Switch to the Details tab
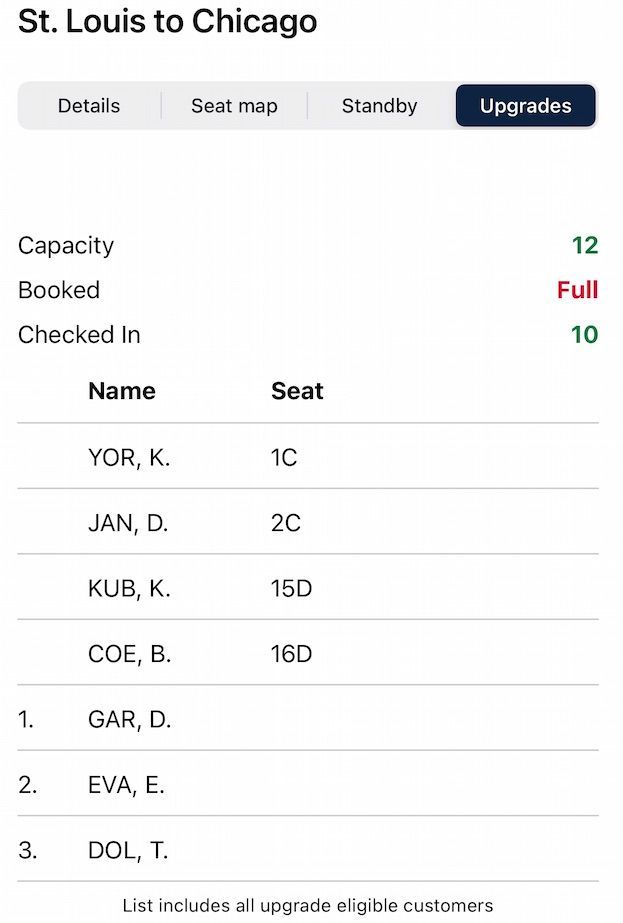The width and height of the screenshot is (623, 923). [x=89, y=106]
